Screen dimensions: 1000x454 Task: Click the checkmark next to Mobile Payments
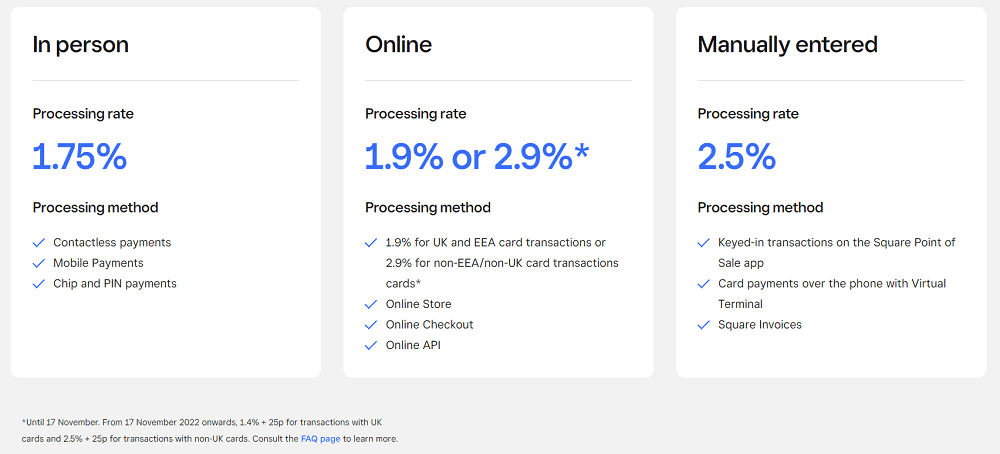[39, 263]
